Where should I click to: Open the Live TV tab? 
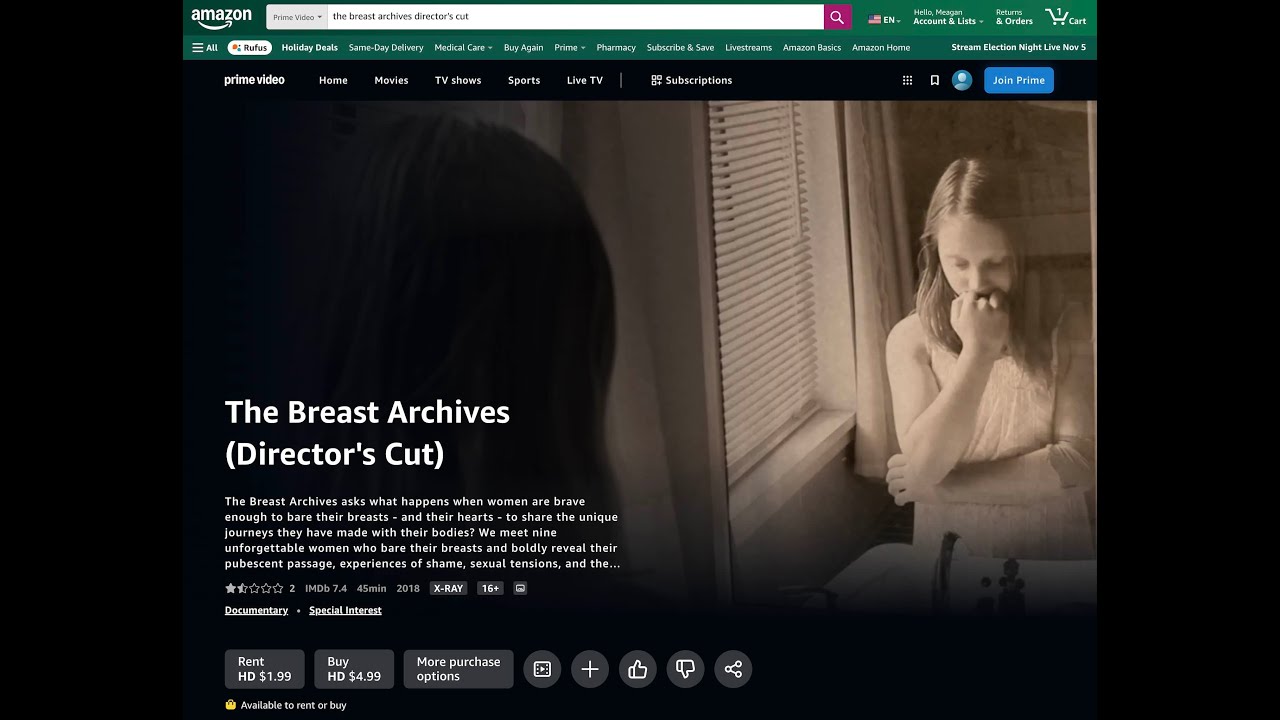tap(585, 80)
